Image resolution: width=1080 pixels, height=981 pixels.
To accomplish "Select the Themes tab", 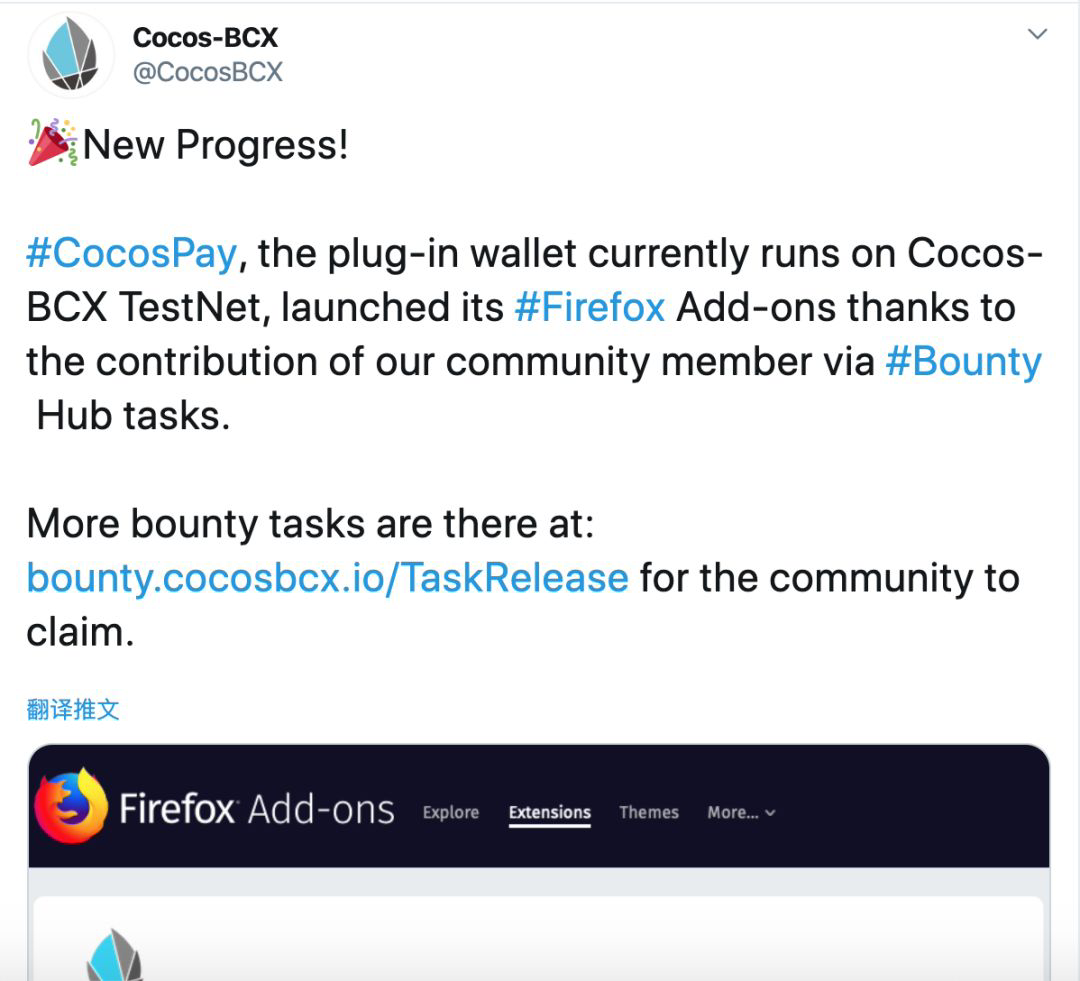I will [x=649, y=813].
